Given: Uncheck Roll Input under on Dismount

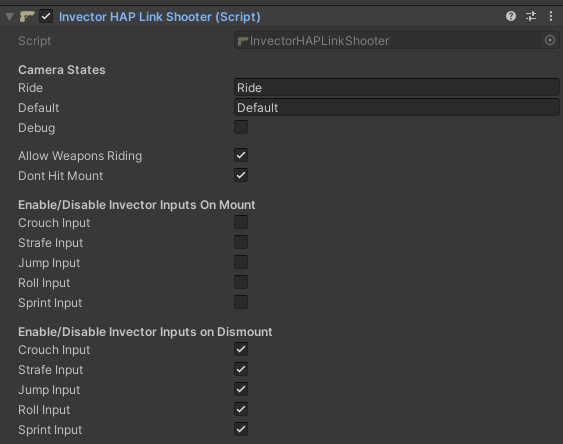Looking at the screenshot, I should (241, 409).
